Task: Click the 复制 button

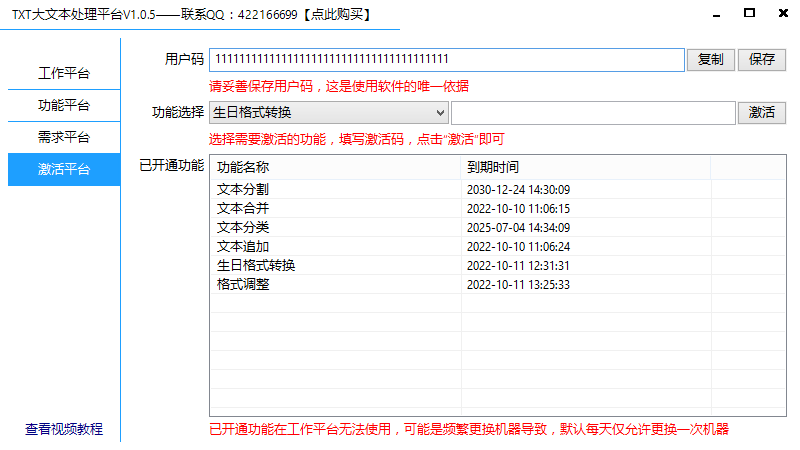Action: pos(710,60)
